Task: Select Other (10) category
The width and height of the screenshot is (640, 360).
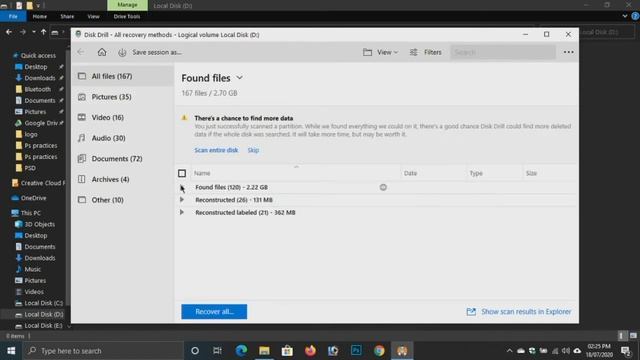Action: pos(122,200)
